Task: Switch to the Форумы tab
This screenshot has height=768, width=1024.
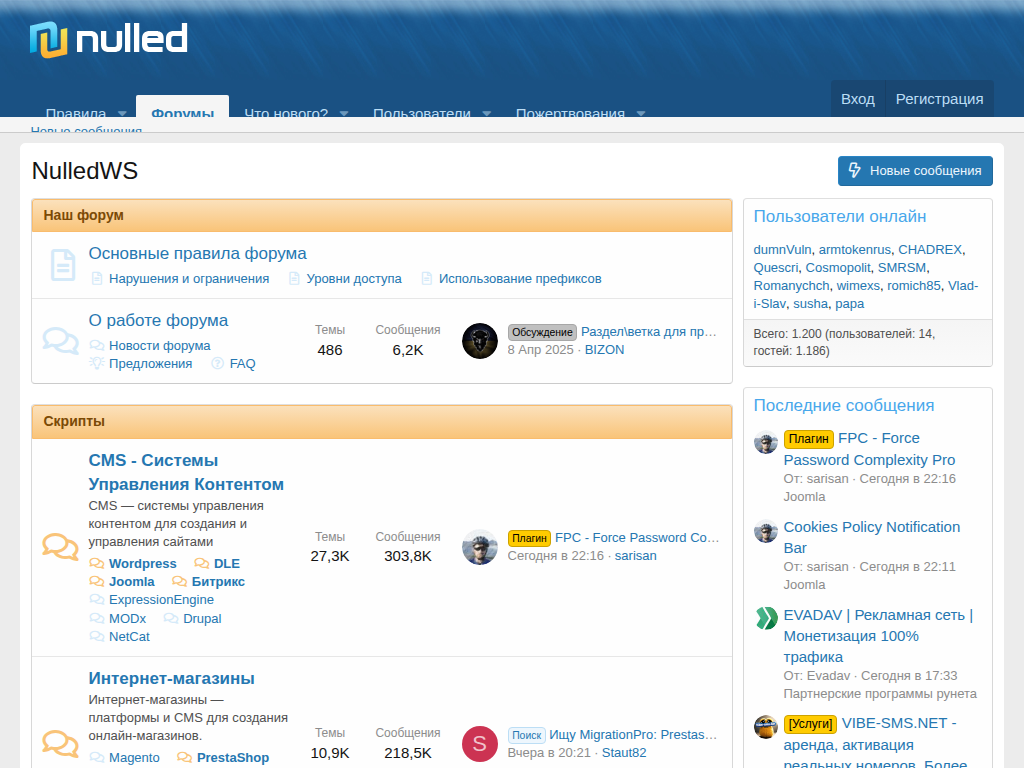Action: [x=182, y=112]
